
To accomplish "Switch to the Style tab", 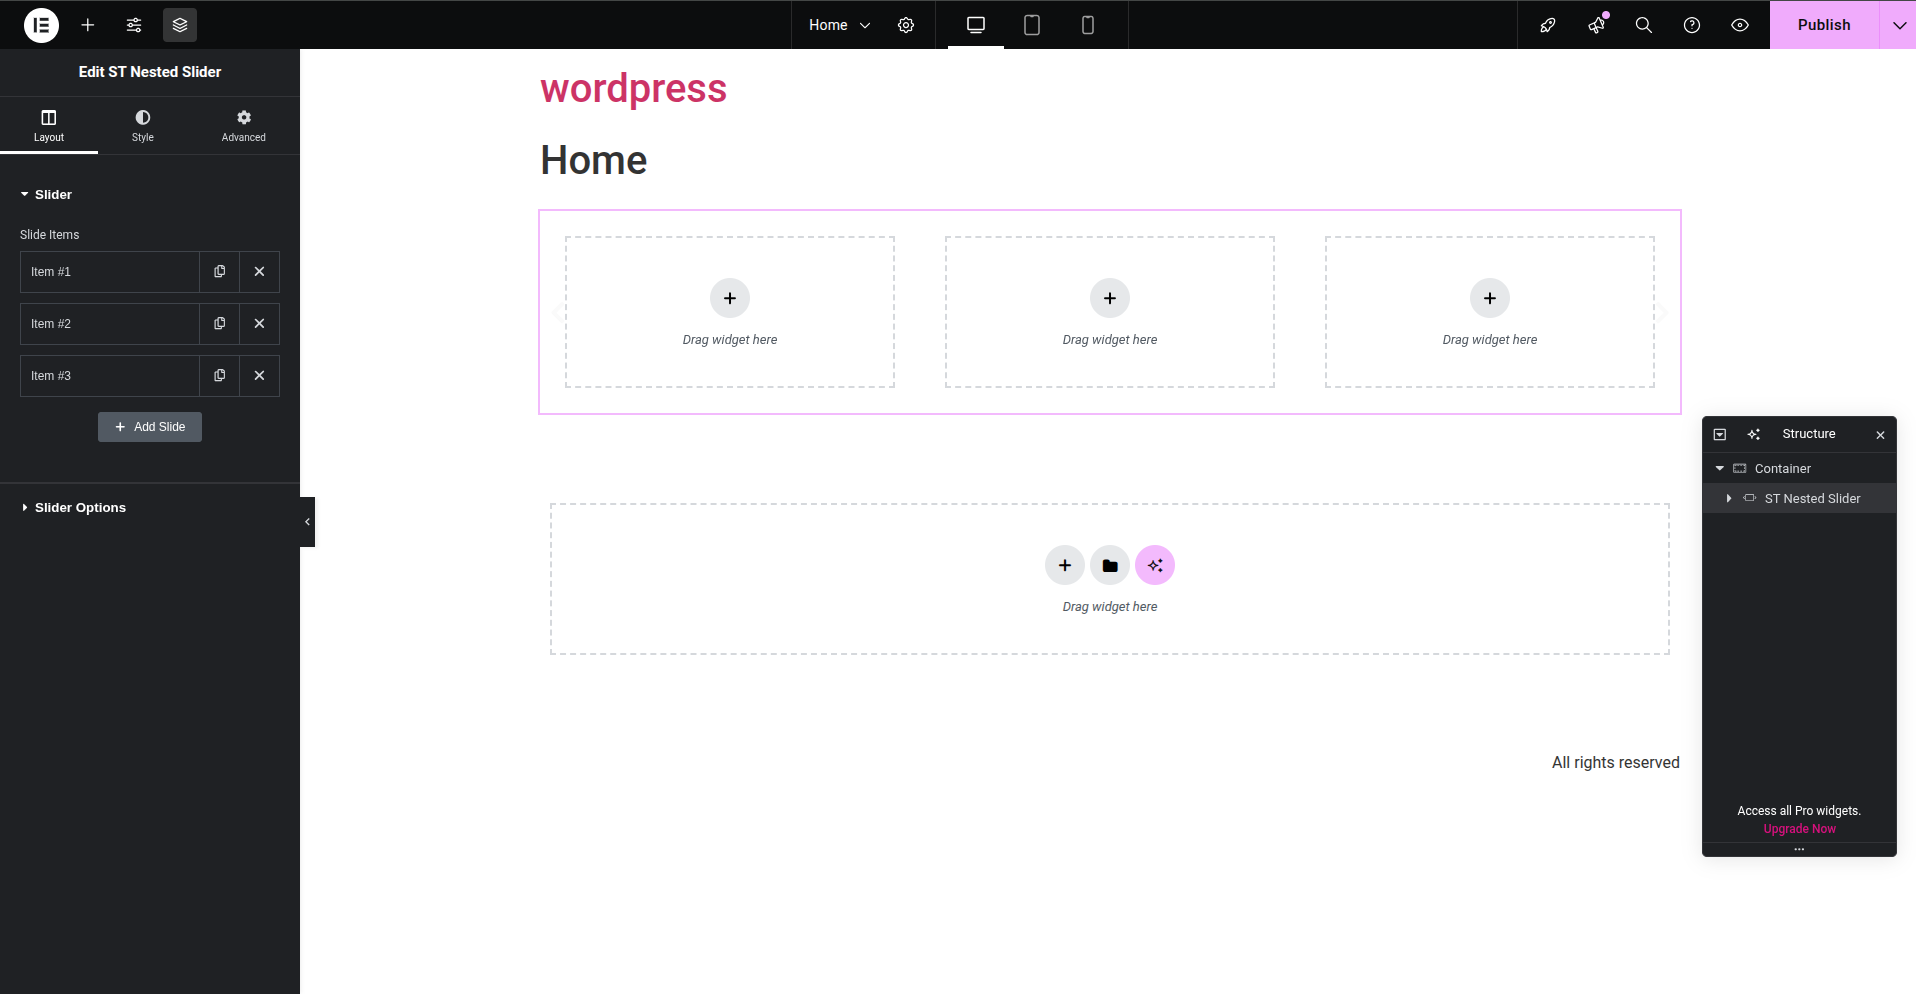I will pyautogui.click(x=142, y=124).
